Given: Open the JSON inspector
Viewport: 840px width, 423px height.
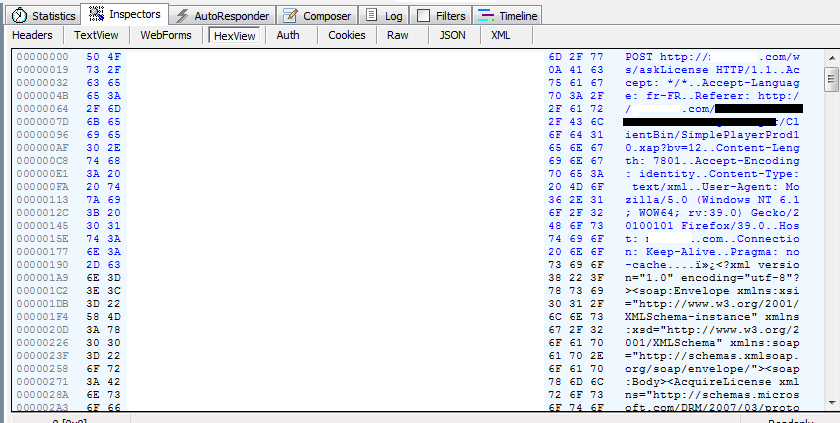Looking at the screenshot, I should [x=452, y=35].
